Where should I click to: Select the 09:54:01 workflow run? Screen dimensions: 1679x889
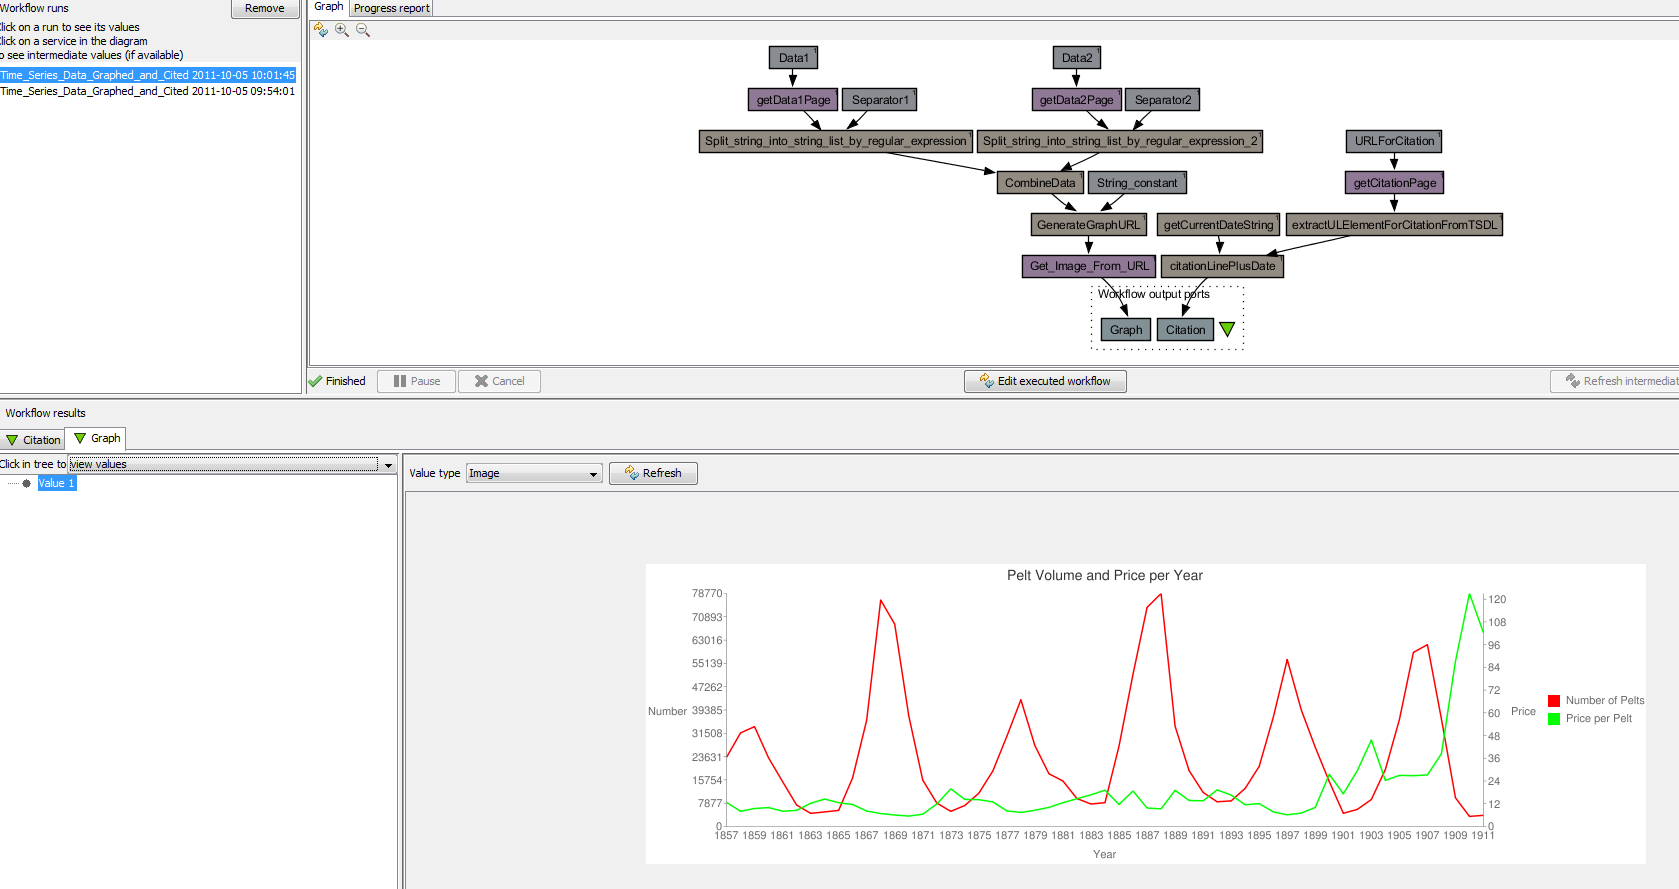pos(148,91)
